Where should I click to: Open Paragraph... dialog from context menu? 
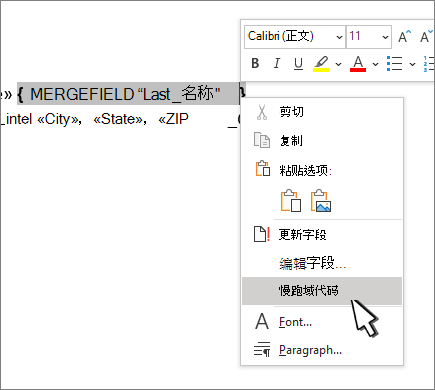pos(322,350)
